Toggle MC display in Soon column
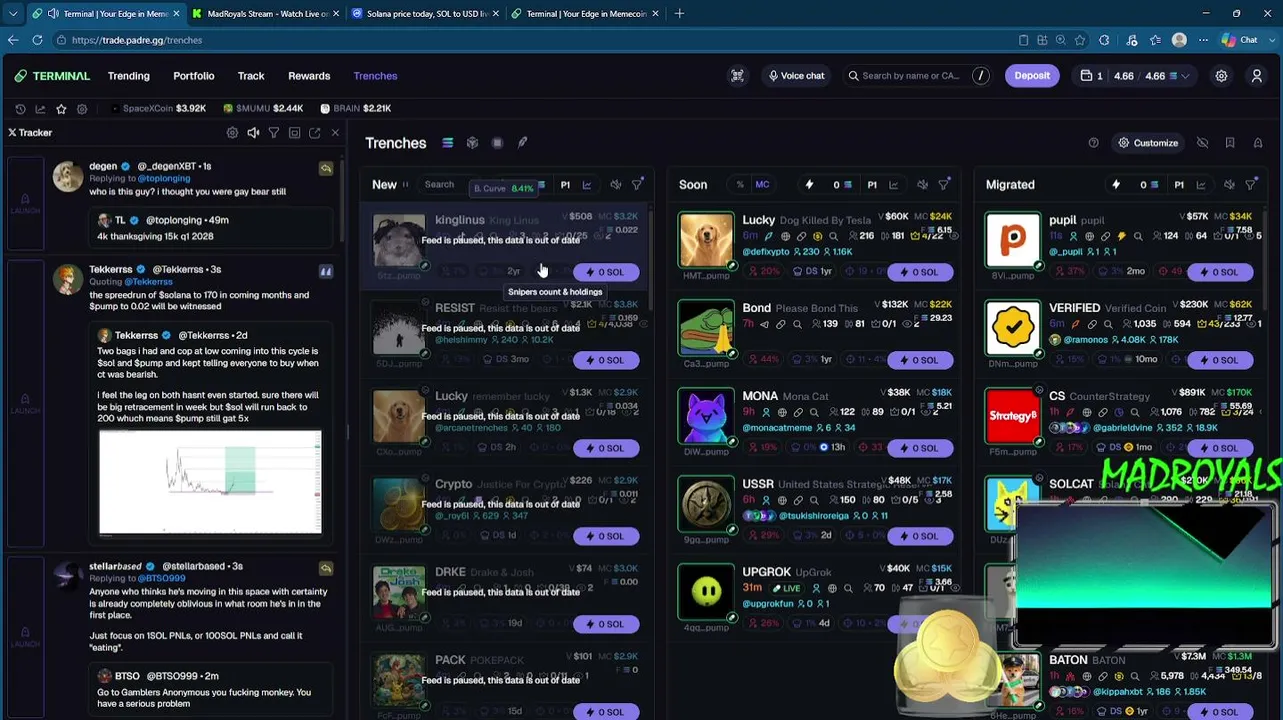 [x=762, y=185]
